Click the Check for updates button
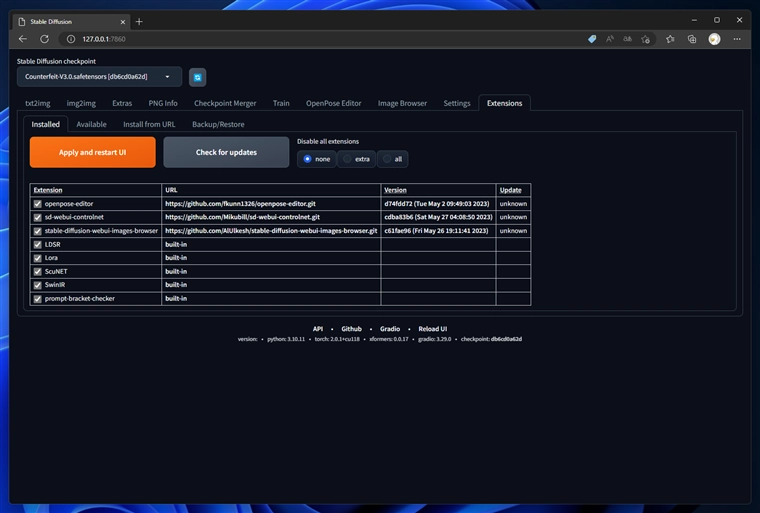 pos(226,152)
